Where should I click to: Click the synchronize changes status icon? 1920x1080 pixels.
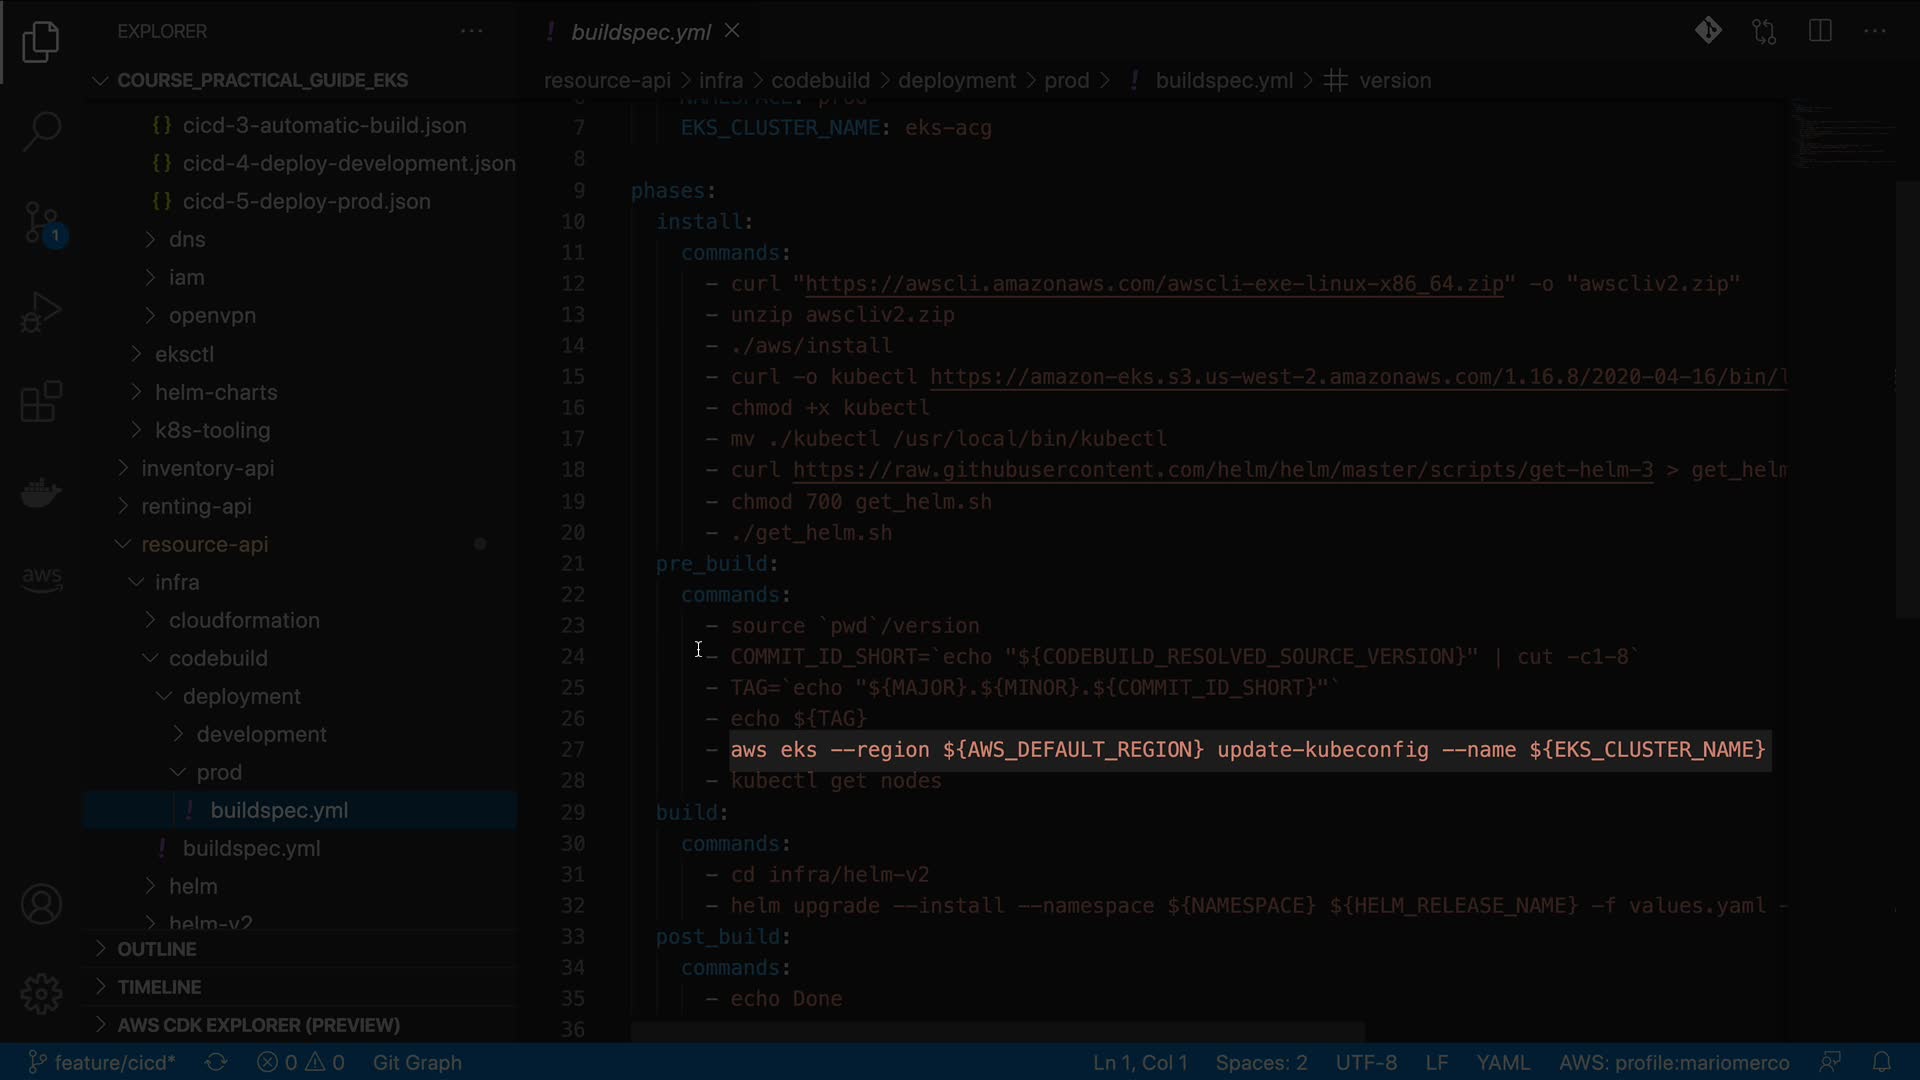(216, 1062)
